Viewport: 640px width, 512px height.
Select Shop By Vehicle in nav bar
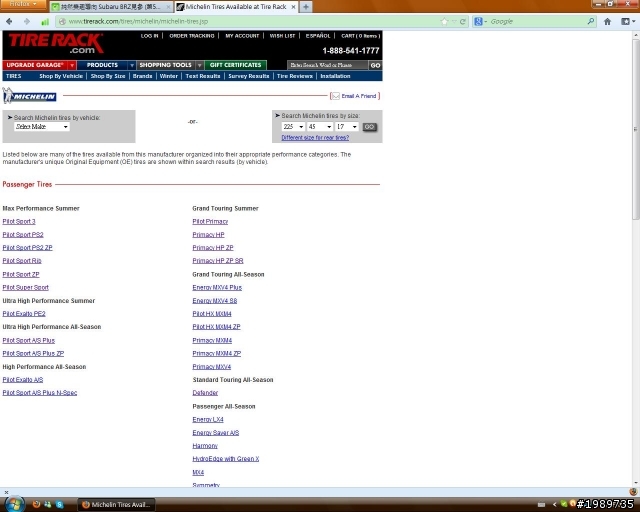[61, 76]
